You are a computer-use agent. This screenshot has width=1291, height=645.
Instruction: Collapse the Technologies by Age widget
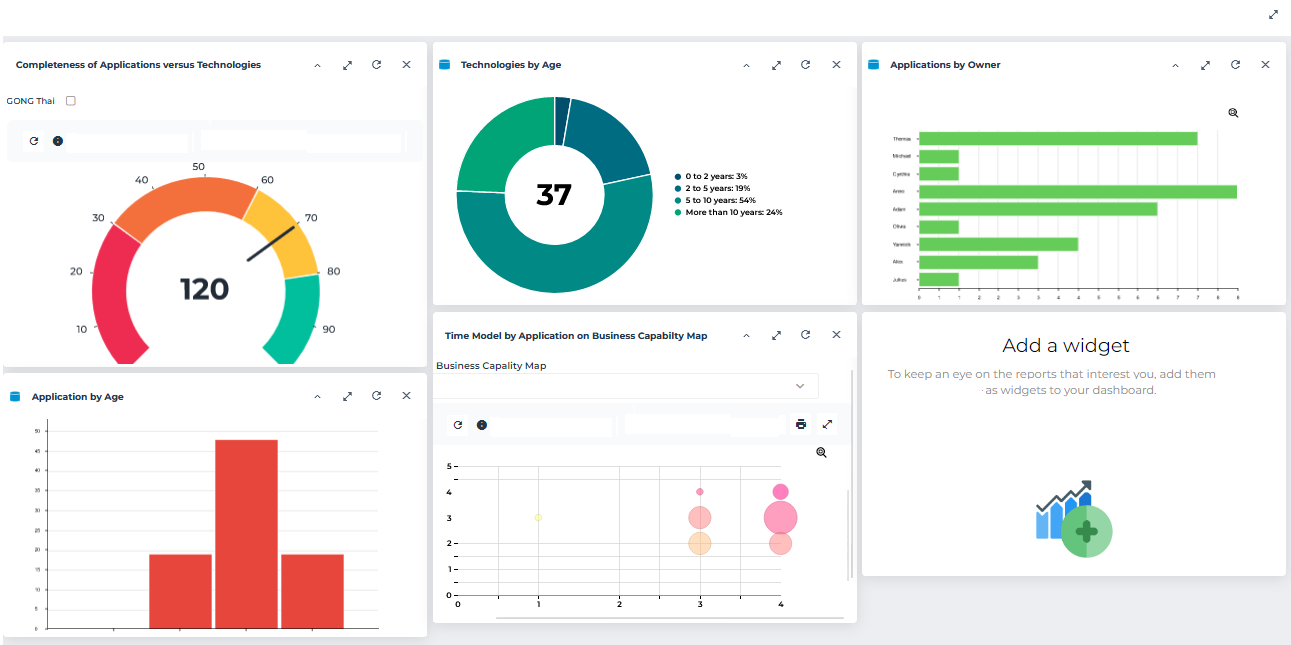click(746, 65)
